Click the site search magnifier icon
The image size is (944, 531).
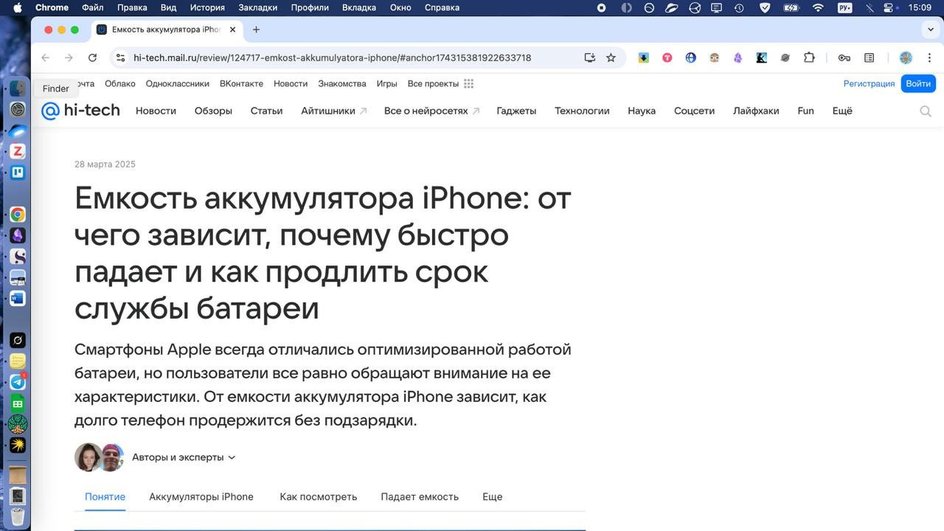coord(925,111)
